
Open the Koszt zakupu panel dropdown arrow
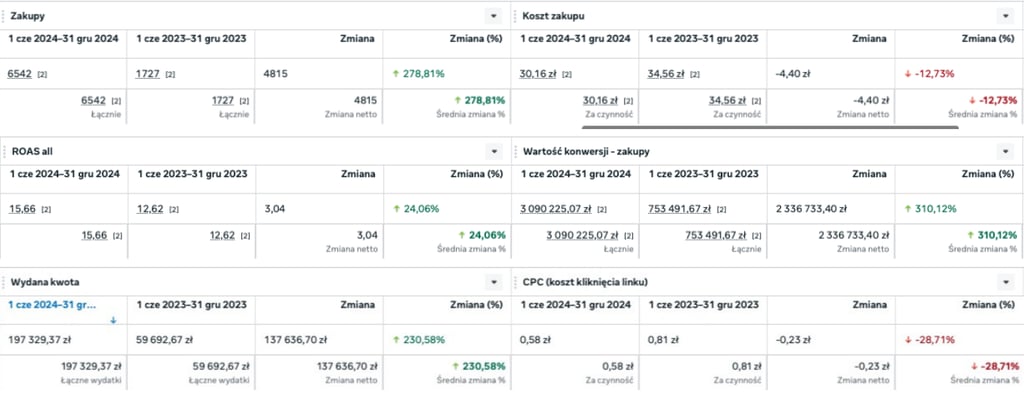point(1005,16)
